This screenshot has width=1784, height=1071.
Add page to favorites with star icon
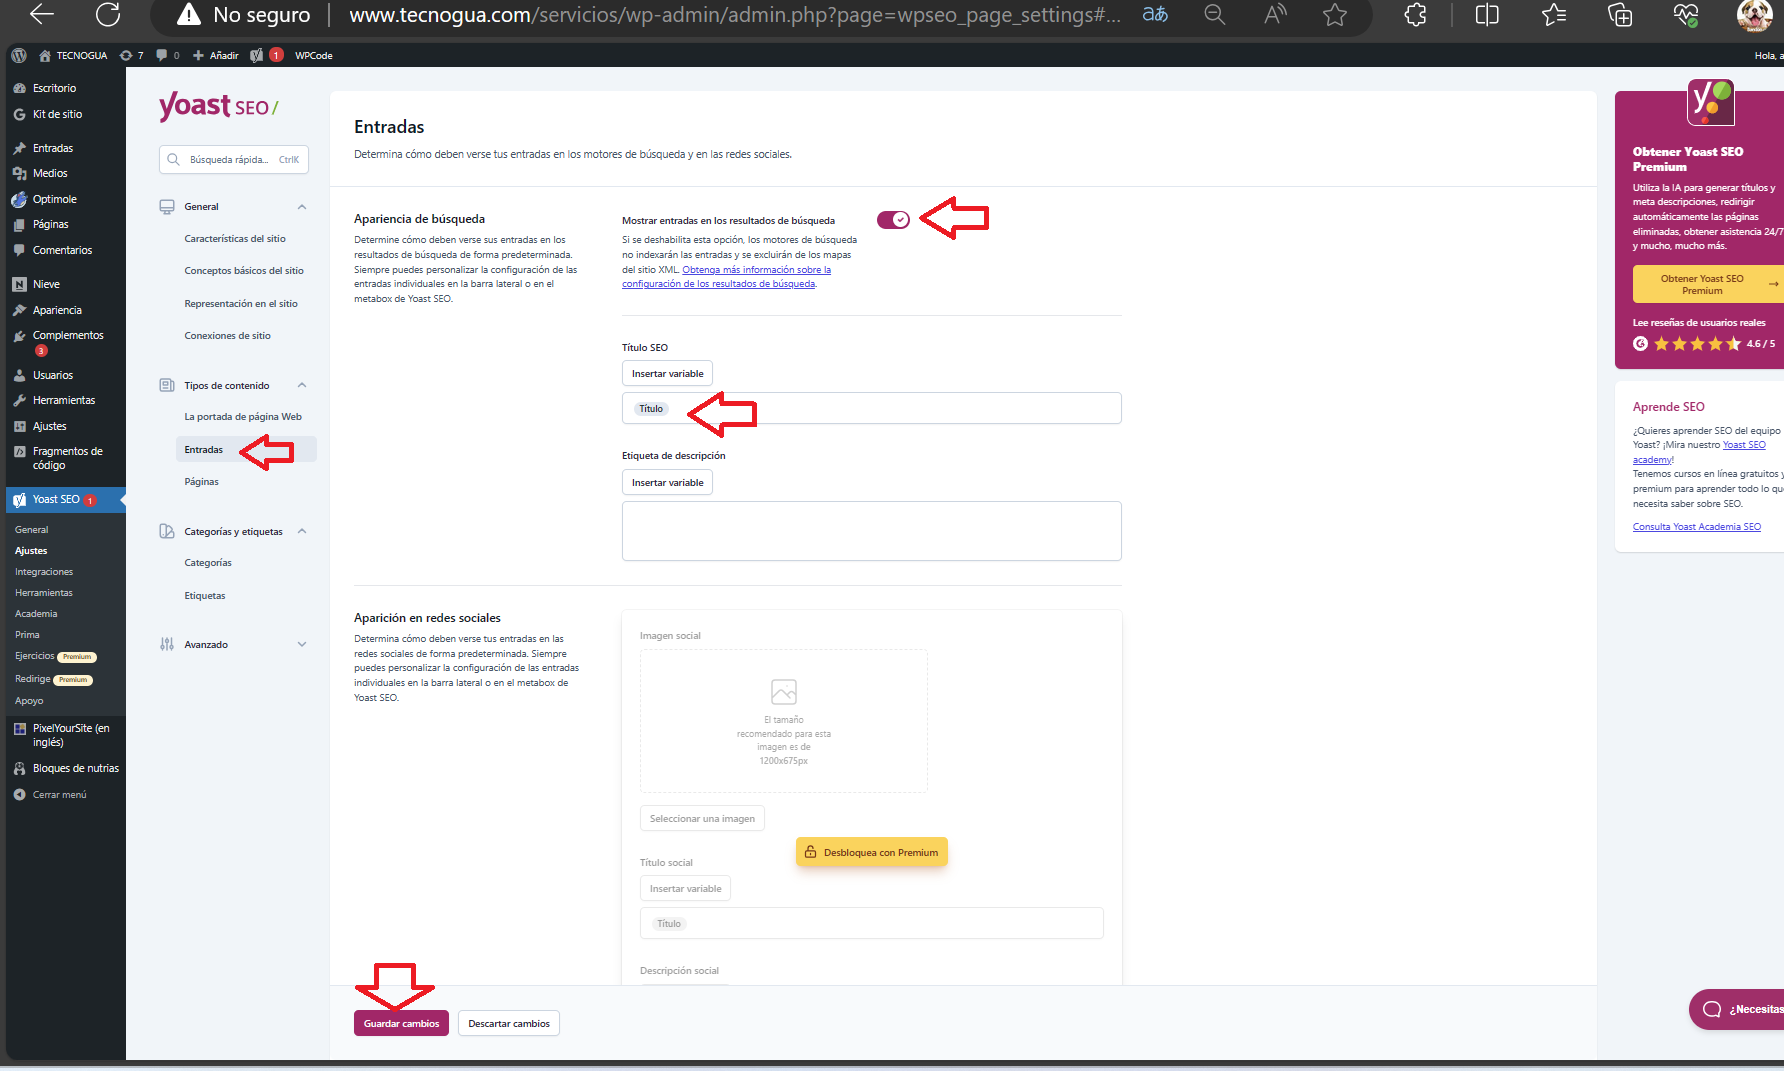coord(1335,14)
